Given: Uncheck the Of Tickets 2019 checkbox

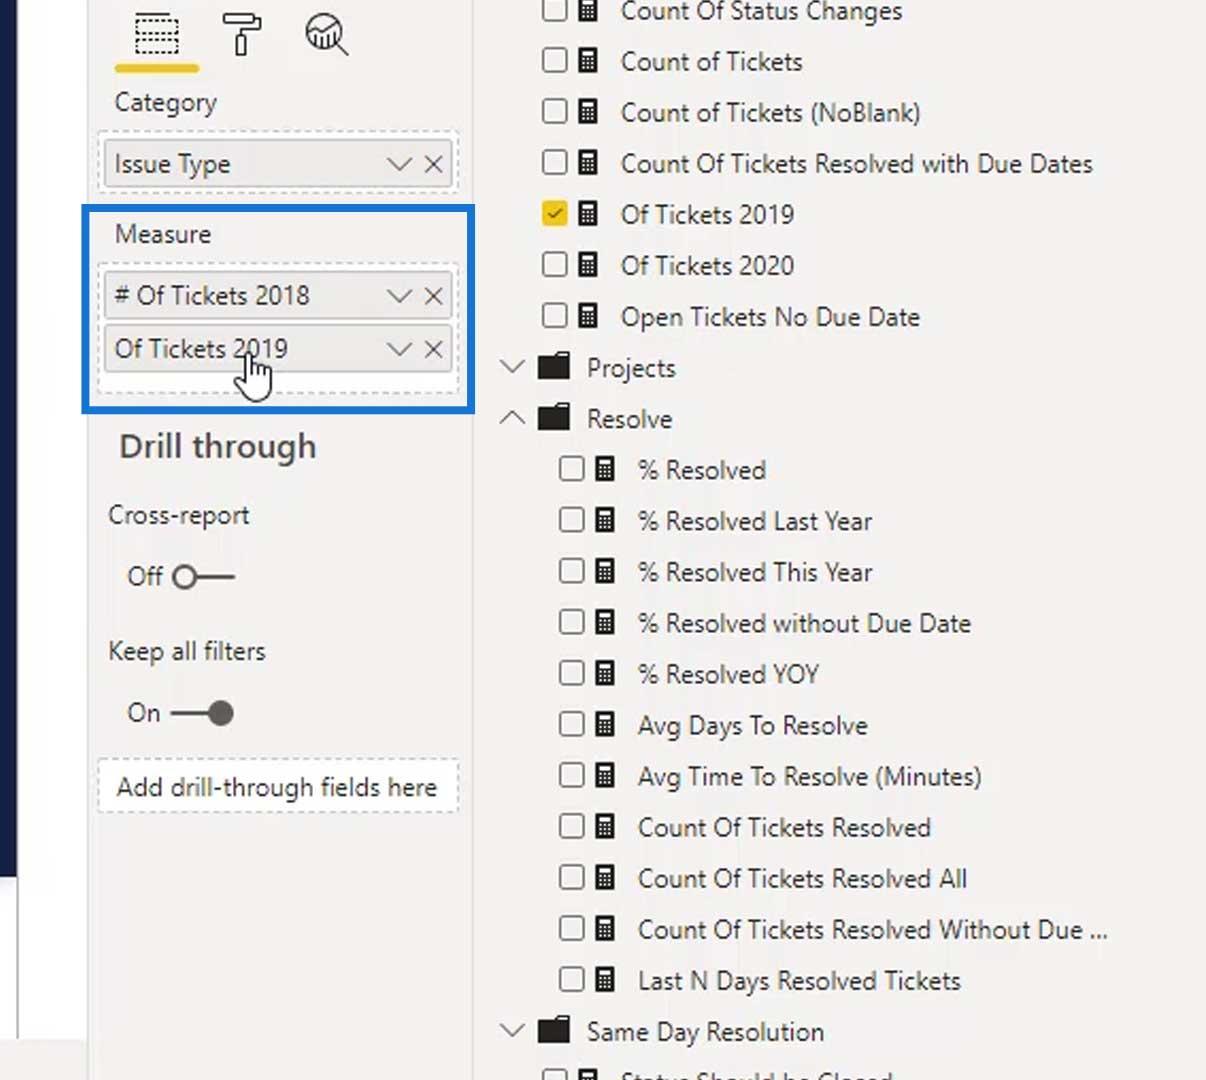Looking at the screenshot, I should click(x=554, y=213).
